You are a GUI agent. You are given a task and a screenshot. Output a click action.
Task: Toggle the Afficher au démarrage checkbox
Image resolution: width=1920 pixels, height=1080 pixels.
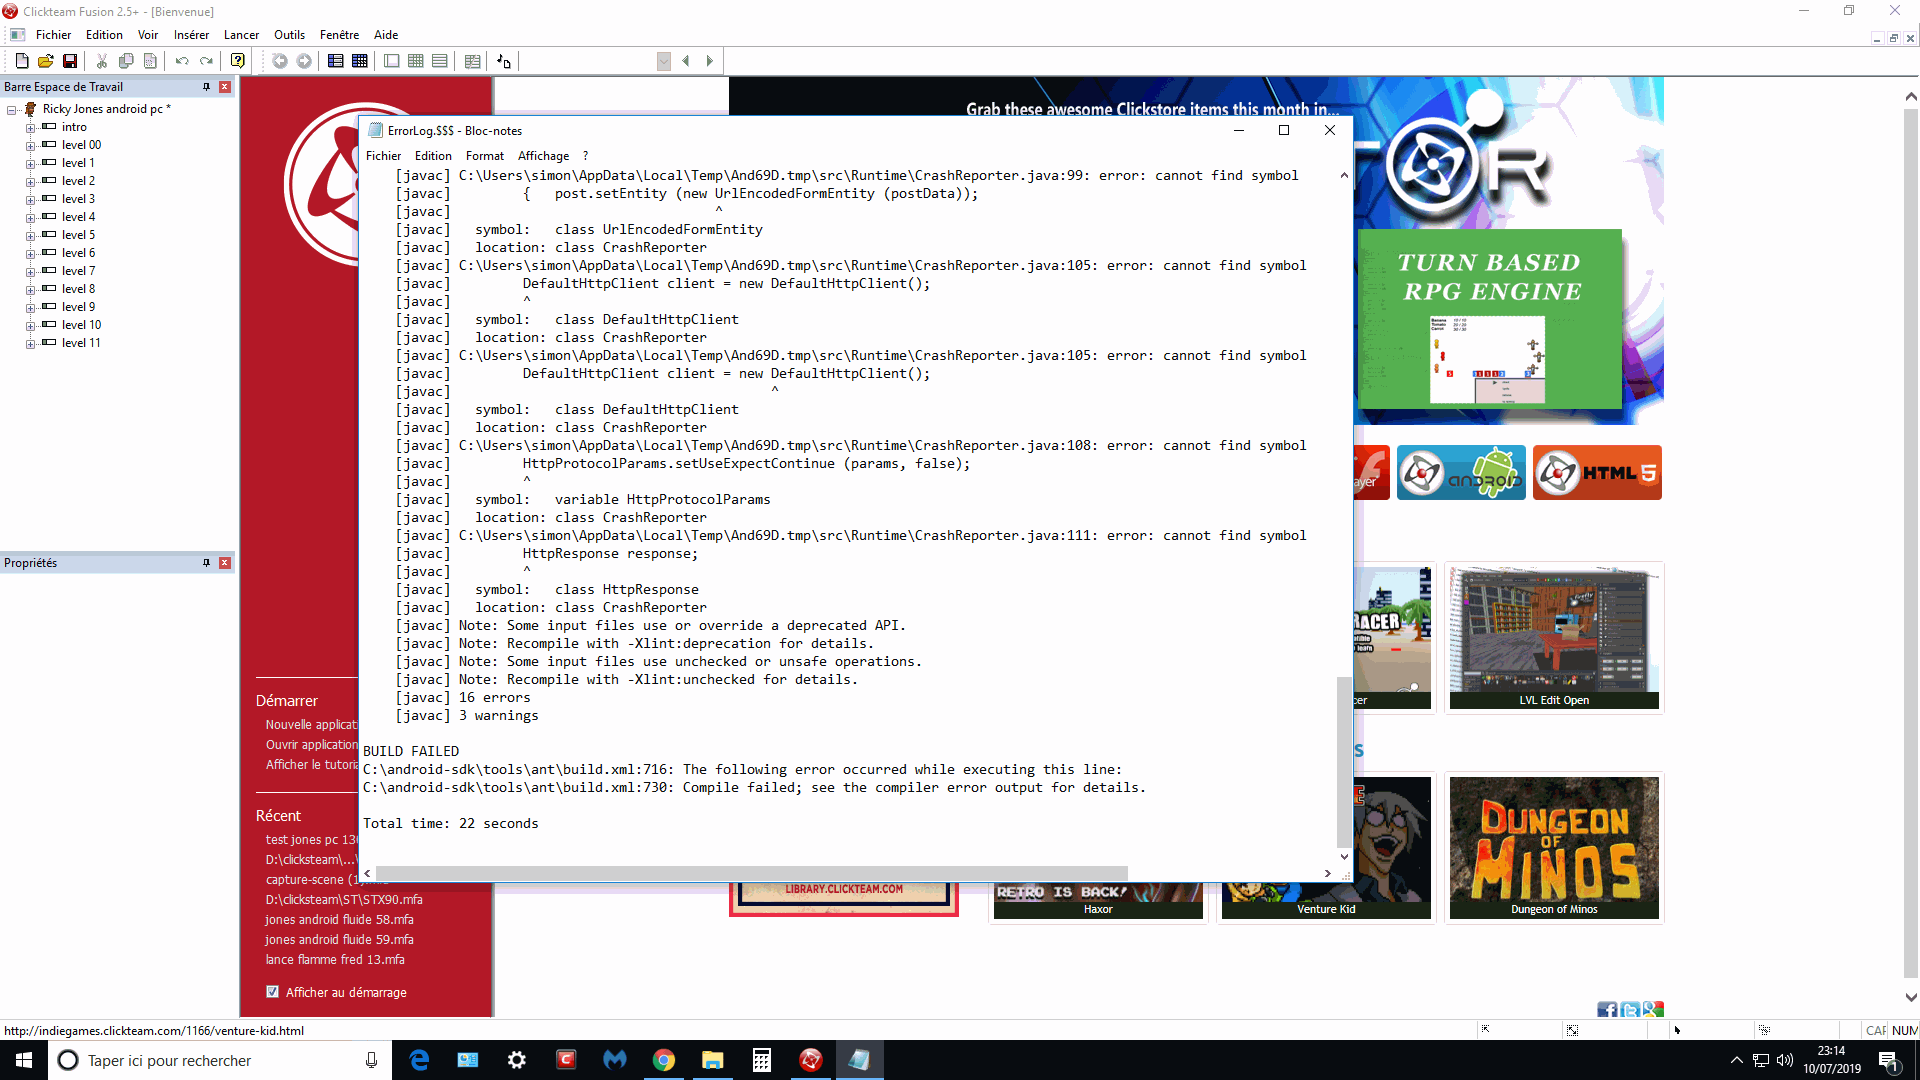[x=272, y=992]
